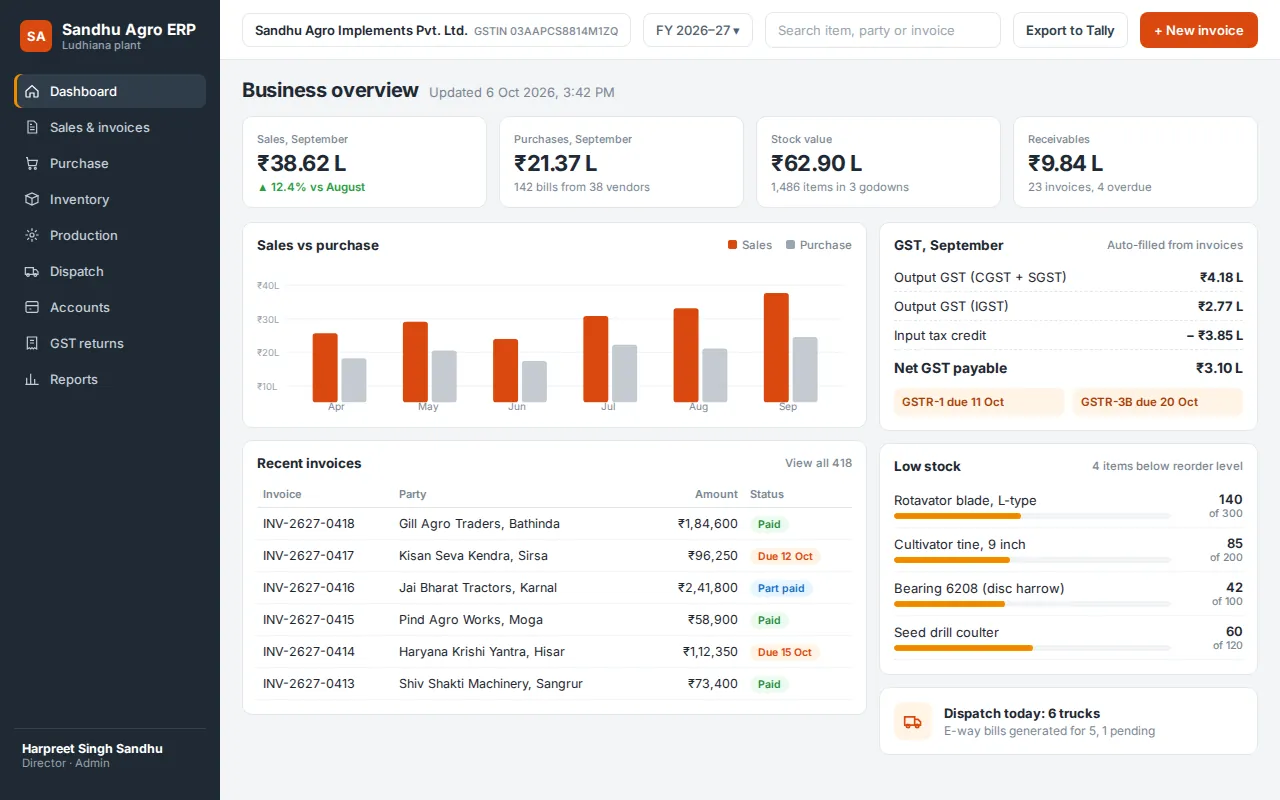
Task: Open invoice INV-2627-0414
Action: click(309, 652)
